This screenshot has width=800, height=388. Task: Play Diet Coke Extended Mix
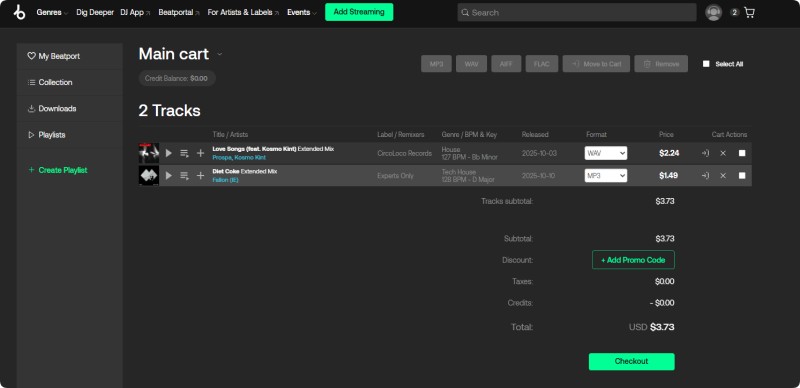(x=169, y=176)
